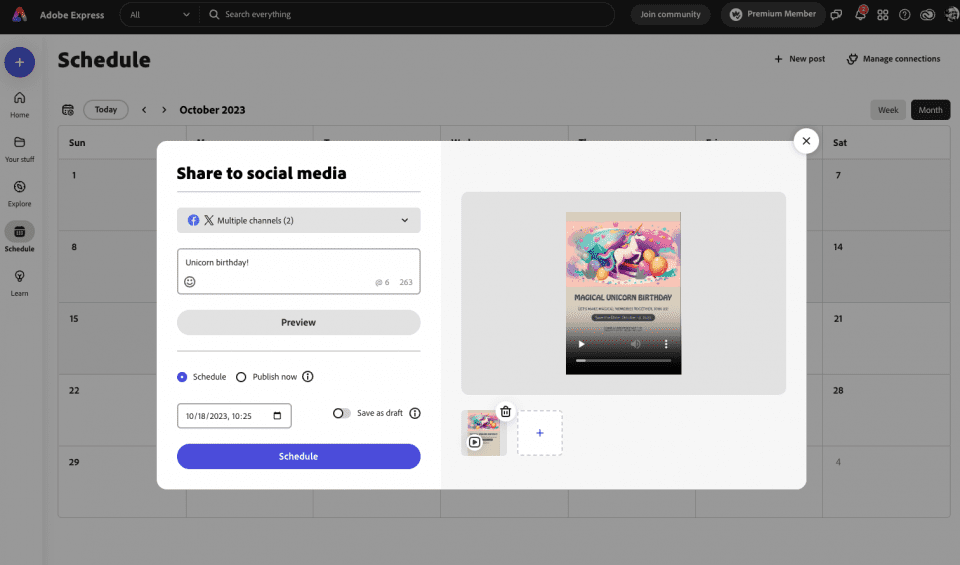Switch to Month view tab
The width and height of the screenshot is (960, 565).
click(x=930, y=110)
